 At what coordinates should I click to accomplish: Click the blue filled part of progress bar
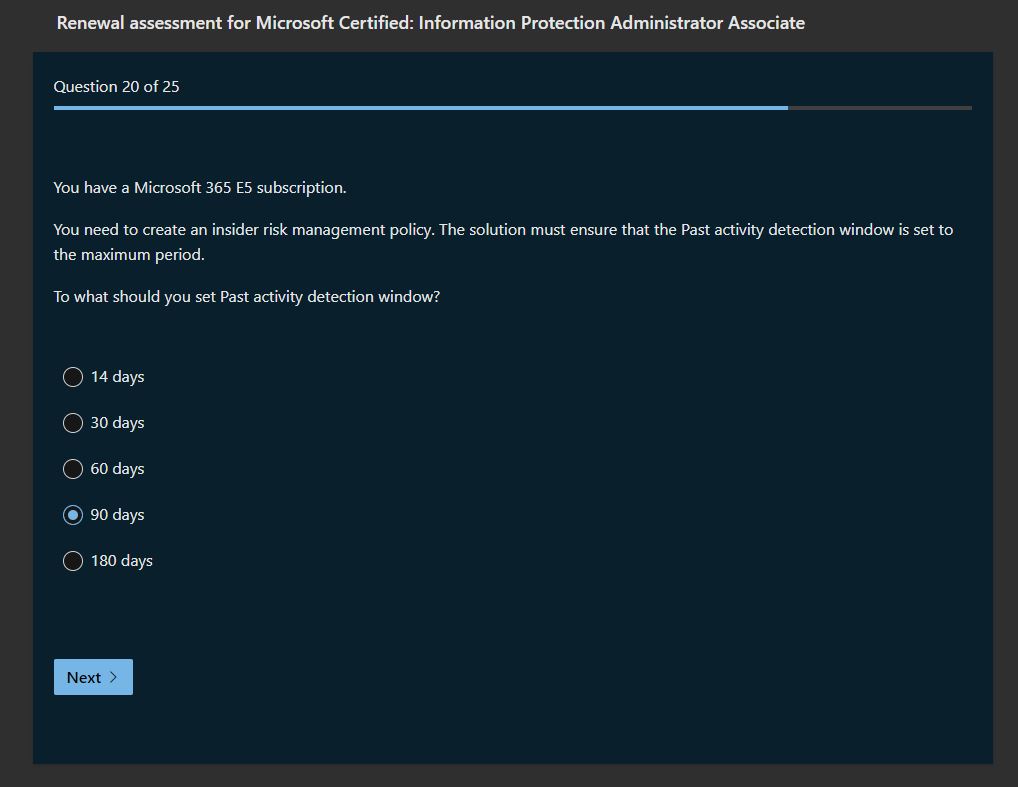[x=420, y=107]
